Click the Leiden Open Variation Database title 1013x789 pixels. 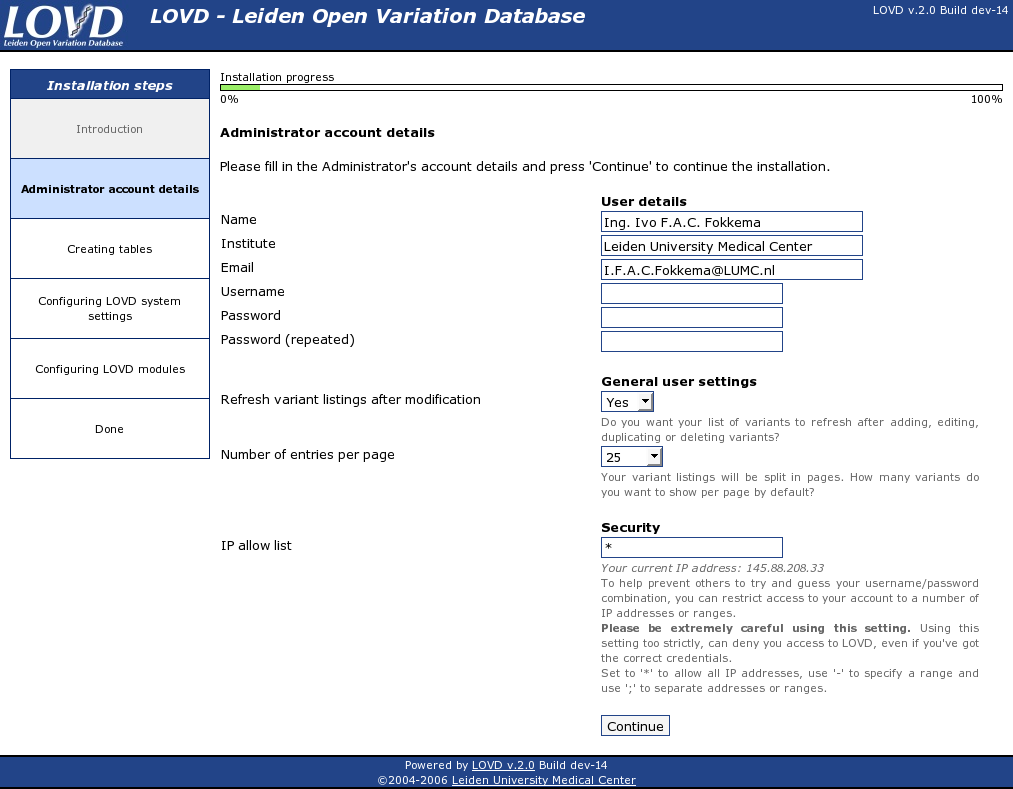368,16
